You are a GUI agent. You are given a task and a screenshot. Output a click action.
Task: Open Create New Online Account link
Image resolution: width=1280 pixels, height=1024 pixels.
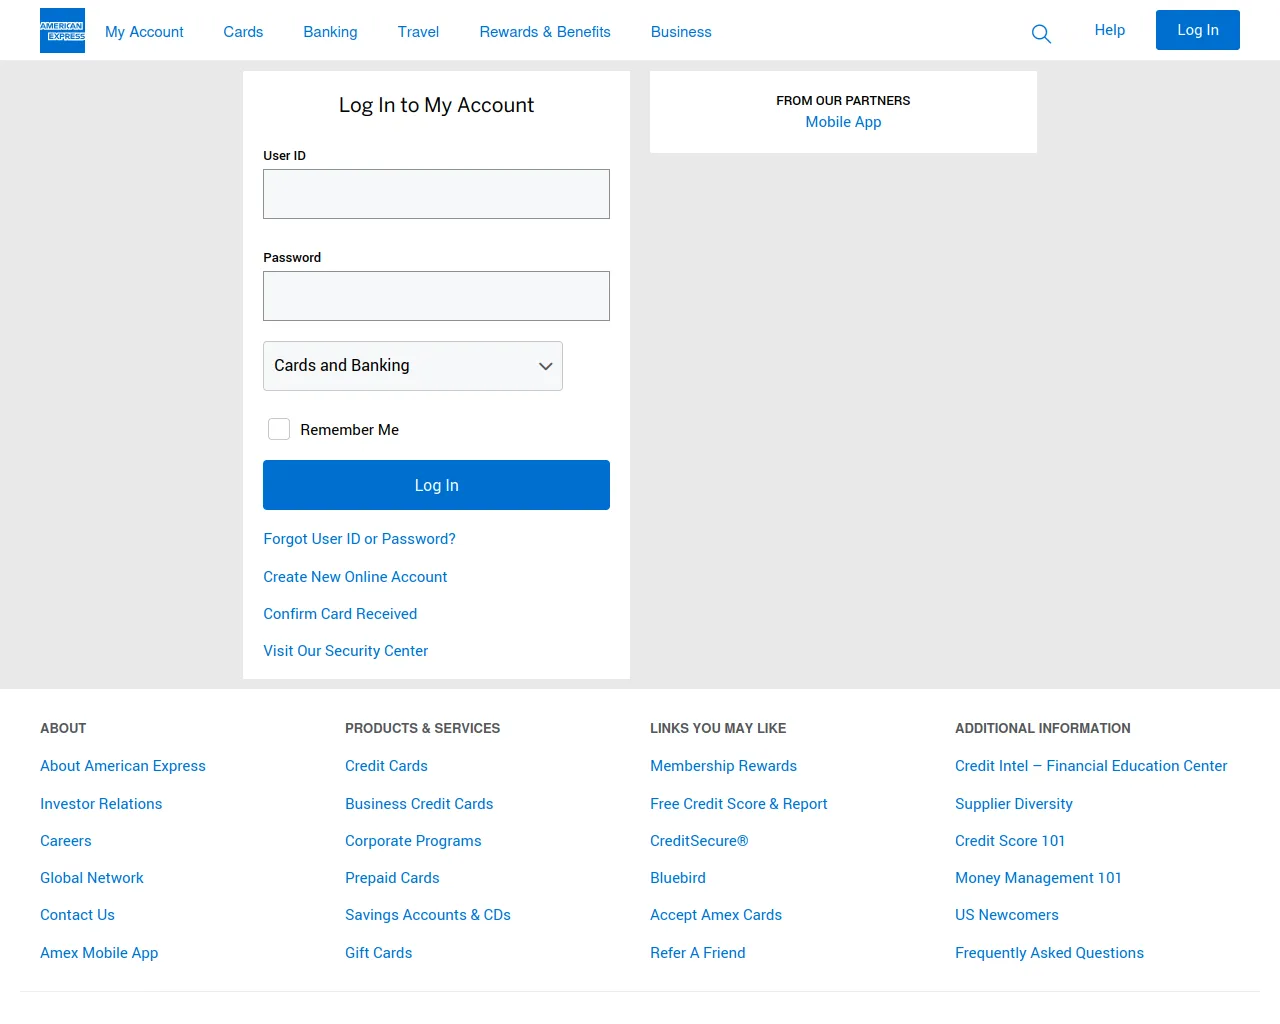click(355, 577)
